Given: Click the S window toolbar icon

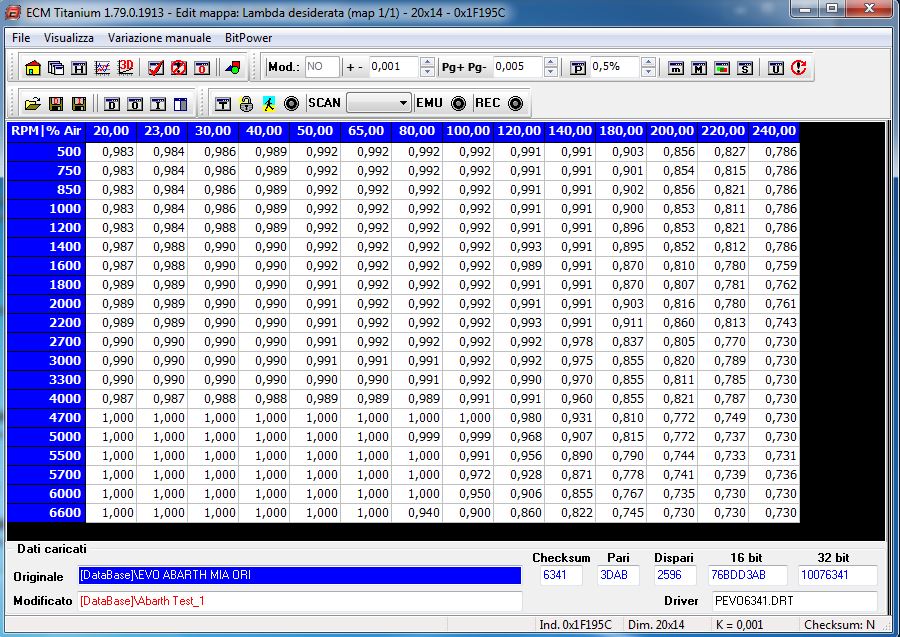Looking at the screenshot, I should click(x=745, y=68).
